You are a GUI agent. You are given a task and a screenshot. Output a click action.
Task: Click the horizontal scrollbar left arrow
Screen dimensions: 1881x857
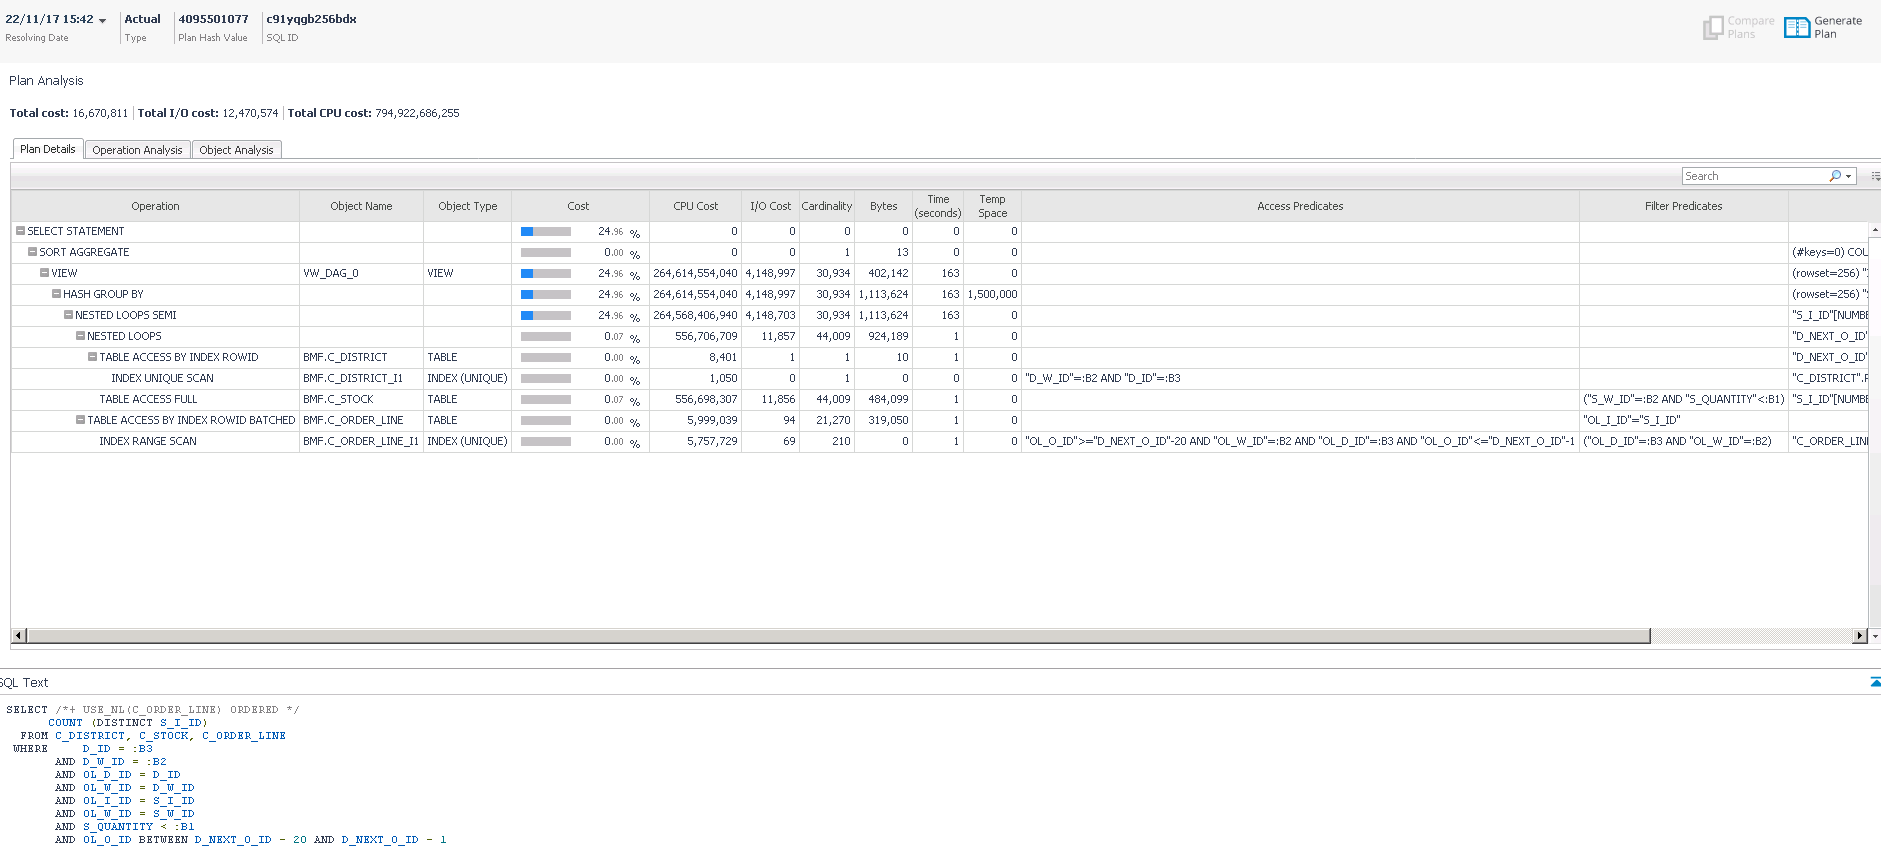(17, 636)
